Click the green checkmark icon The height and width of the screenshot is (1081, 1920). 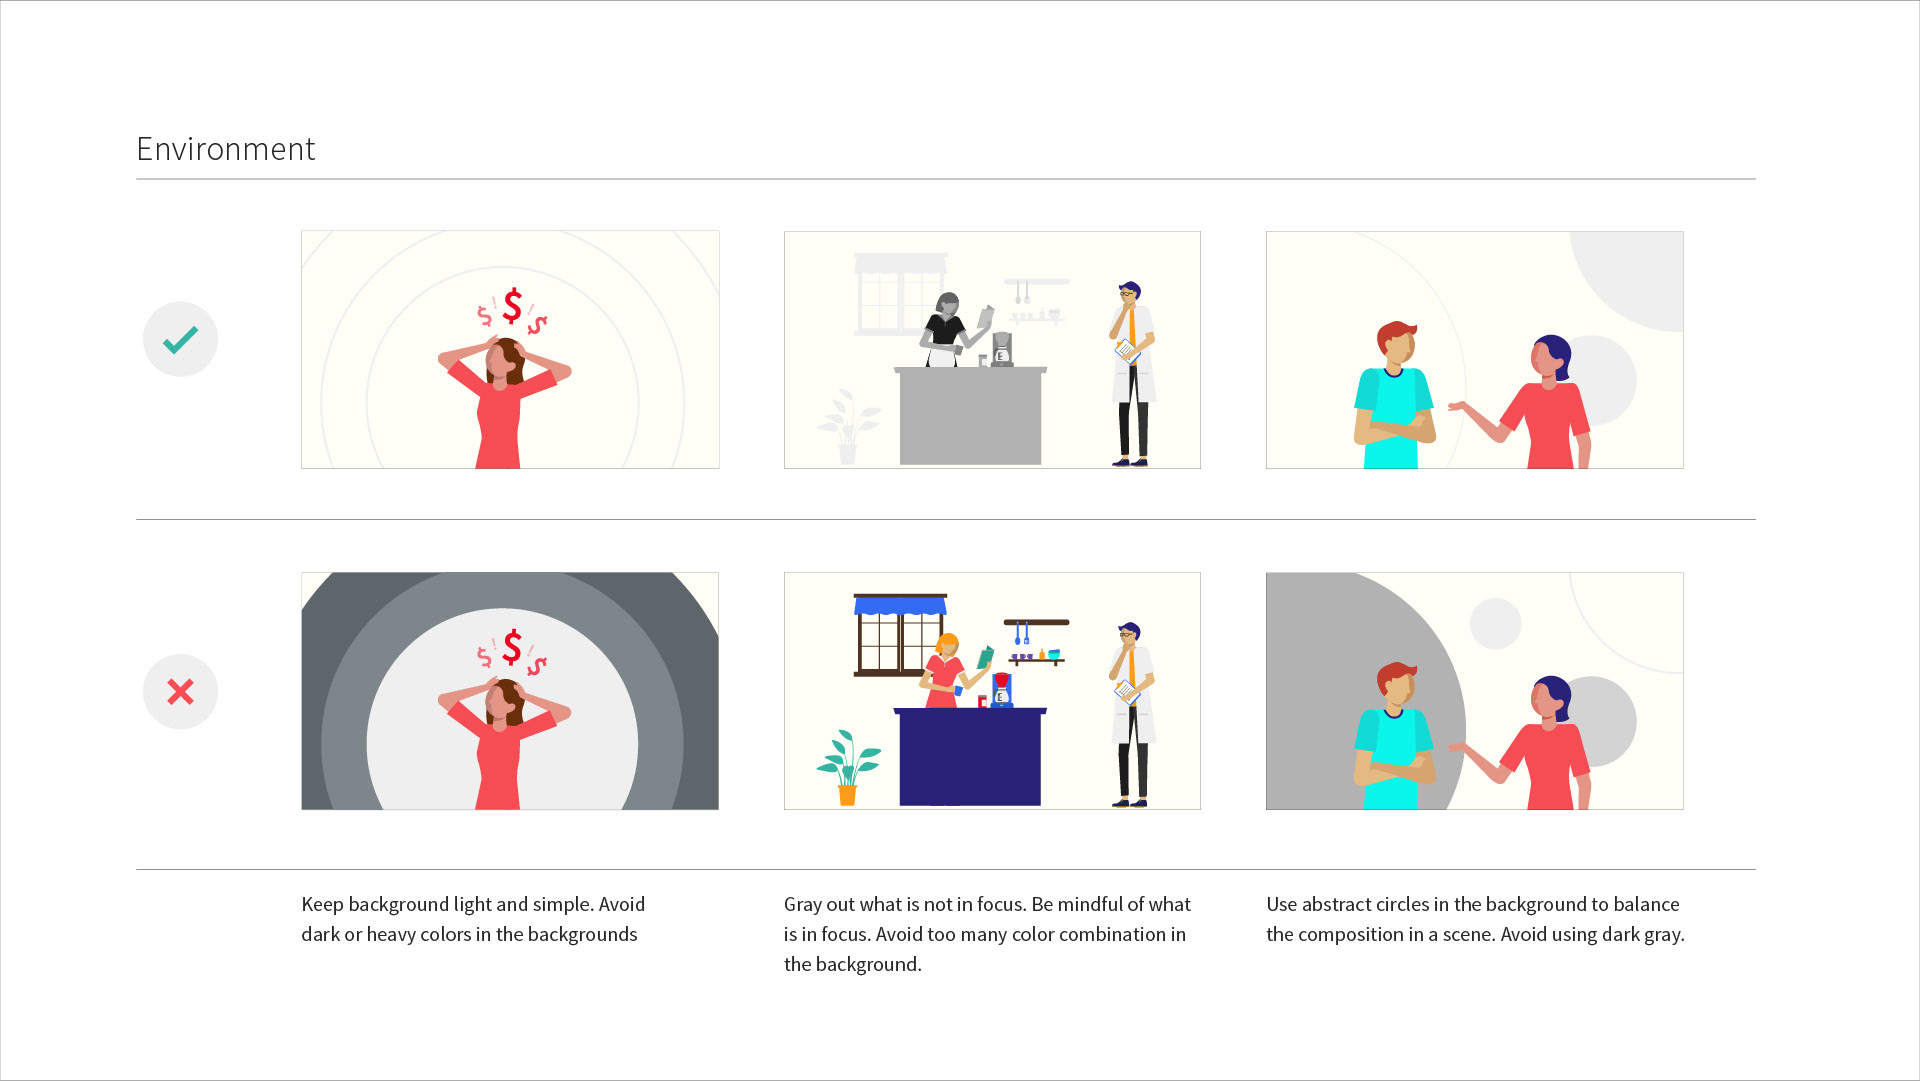(180, 339)
